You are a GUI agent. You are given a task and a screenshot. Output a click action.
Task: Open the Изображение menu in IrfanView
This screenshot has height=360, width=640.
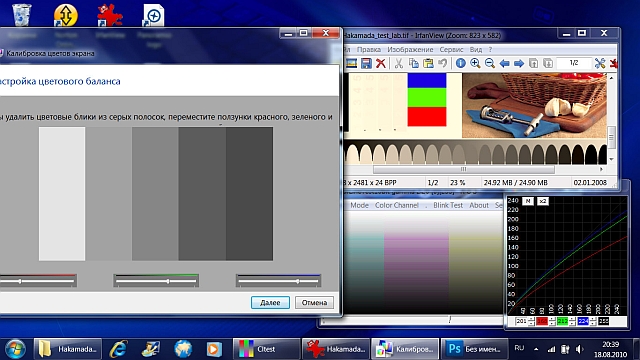tap(410, 49)
